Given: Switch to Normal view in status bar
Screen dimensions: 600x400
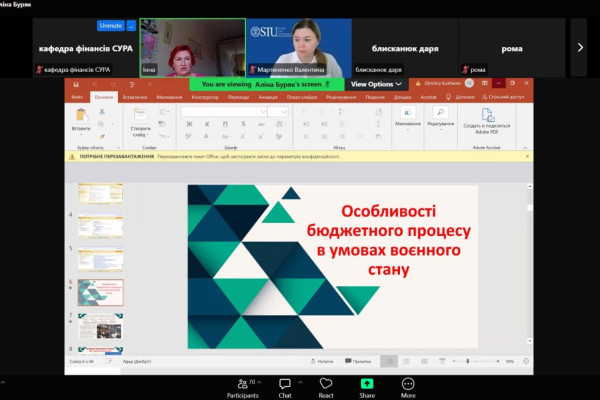Looking at the screenshot, I should (389, 361).
